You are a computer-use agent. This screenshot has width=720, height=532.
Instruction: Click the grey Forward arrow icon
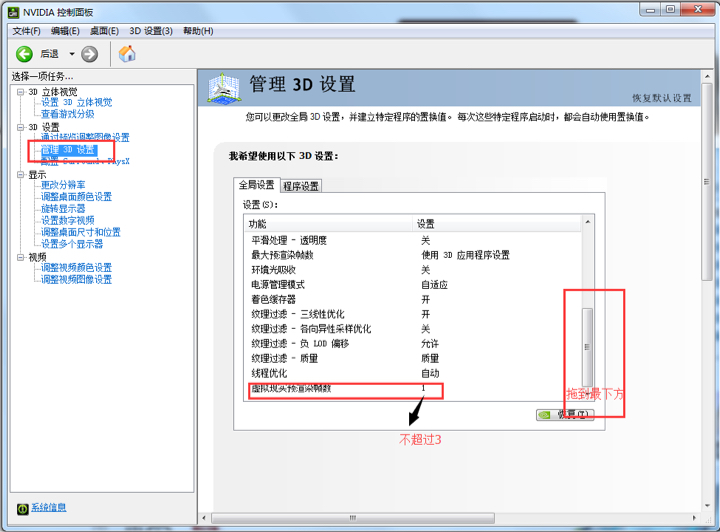click(x=90, y=54)
